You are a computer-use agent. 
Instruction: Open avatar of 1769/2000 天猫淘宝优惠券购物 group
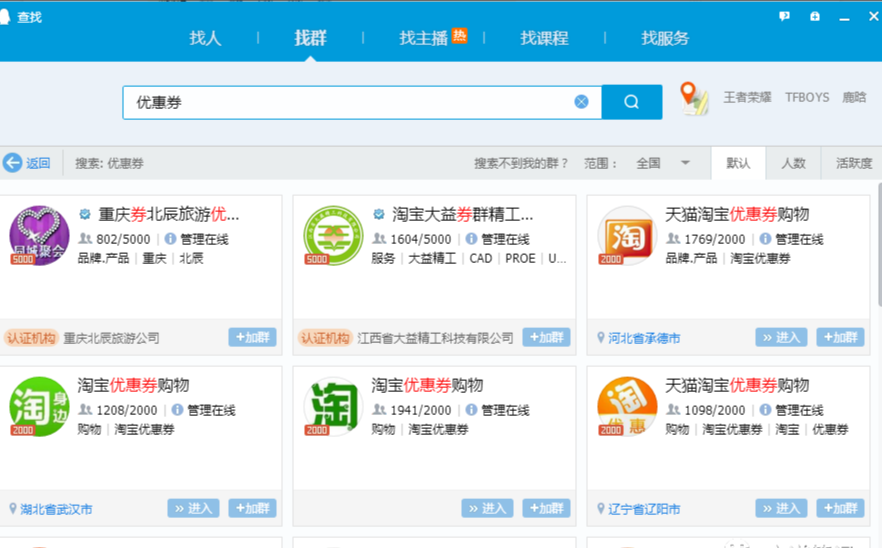coord(627,236)
